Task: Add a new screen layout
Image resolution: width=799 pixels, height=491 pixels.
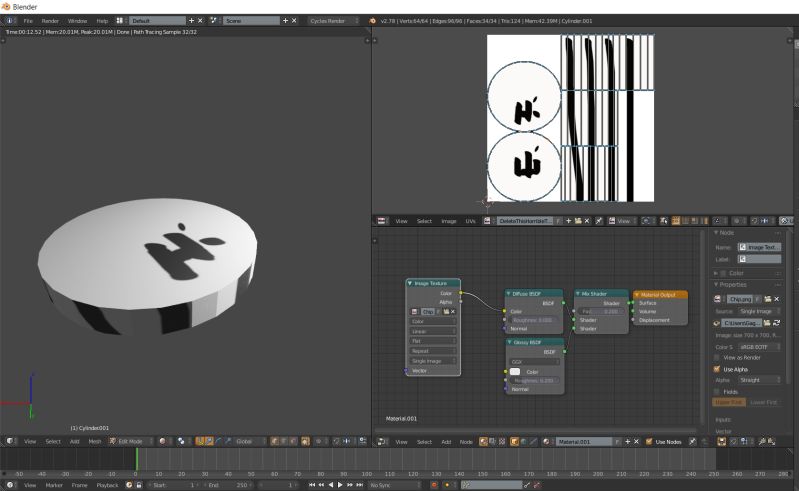Action: click(x=192, y=21)
